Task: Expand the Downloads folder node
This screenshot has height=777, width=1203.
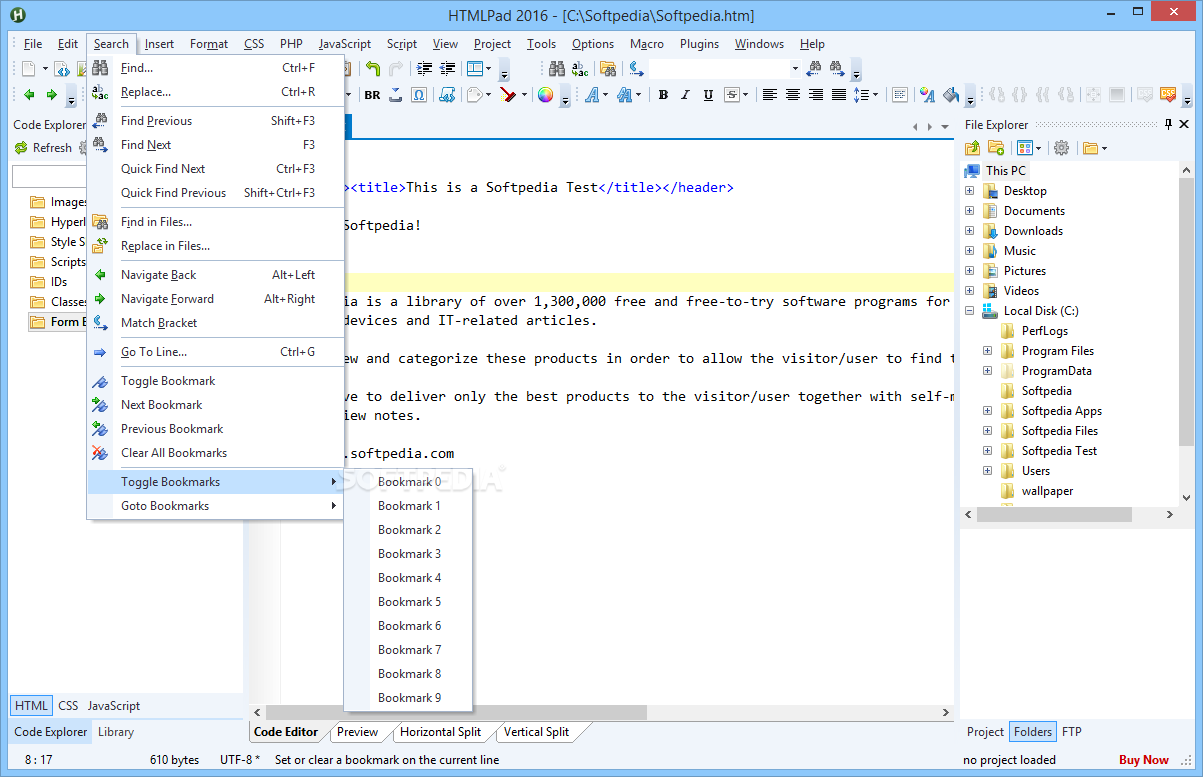Action: pos(969,231)
